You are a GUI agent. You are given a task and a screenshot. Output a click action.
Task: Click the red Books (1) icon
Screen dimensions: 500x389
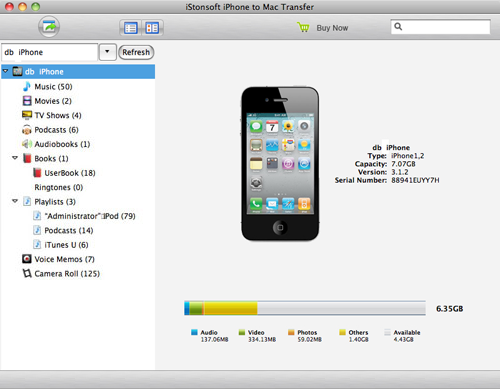[27, 158]
